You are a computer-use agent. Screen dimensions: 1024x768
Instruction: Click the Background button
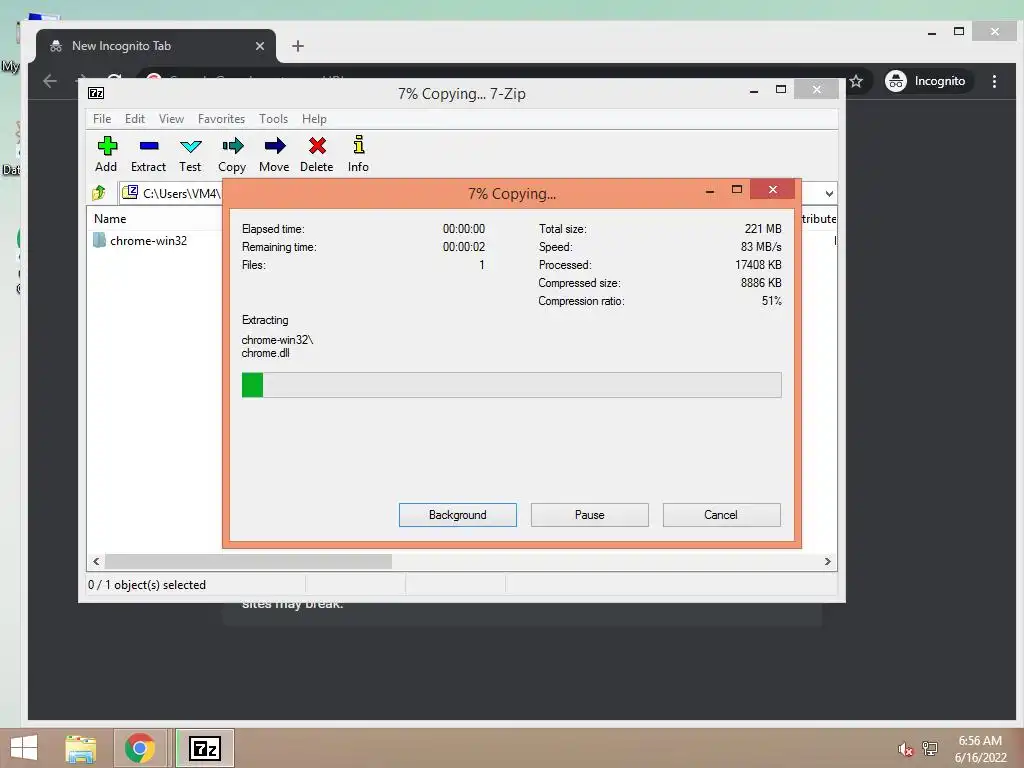pyautogui.click(x=458, y=515)
